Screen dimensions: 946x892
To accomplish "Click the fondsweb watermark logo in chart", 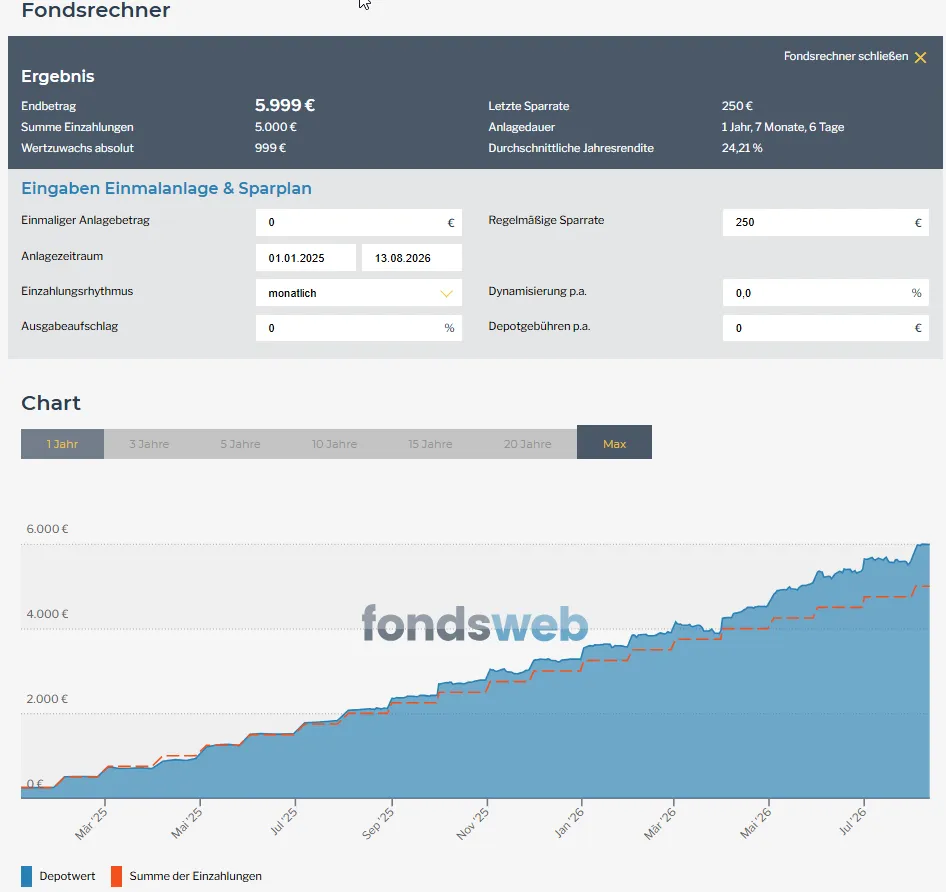I will (x=475, y=623).
